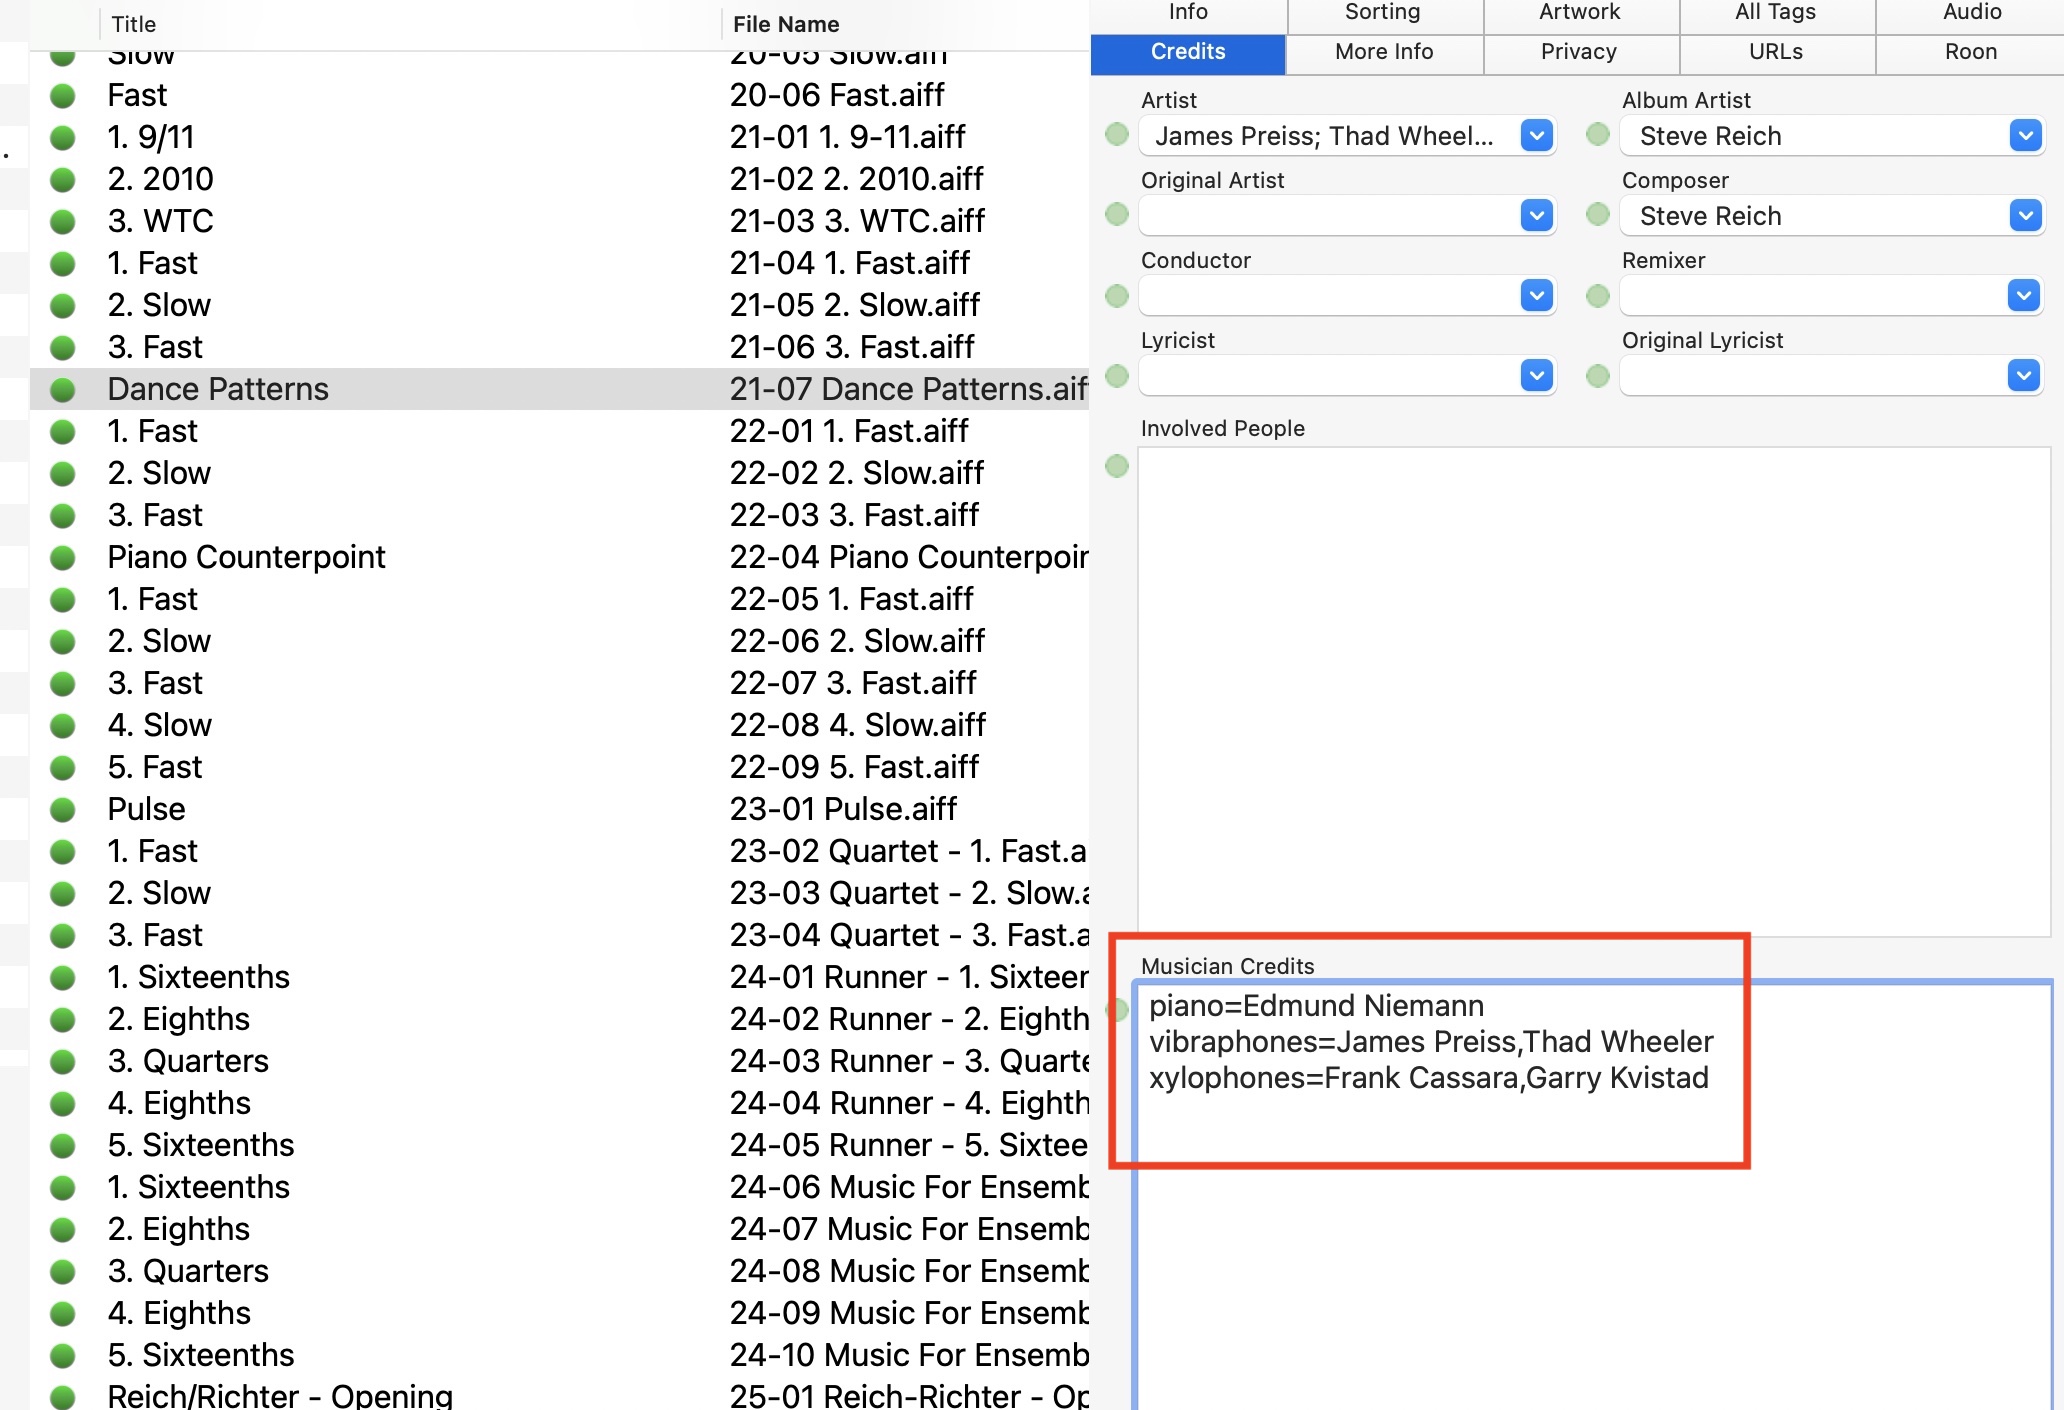Select the 23-01 Pulse.aiff row
2064x1410 pixels.
[x=842, y=810]
